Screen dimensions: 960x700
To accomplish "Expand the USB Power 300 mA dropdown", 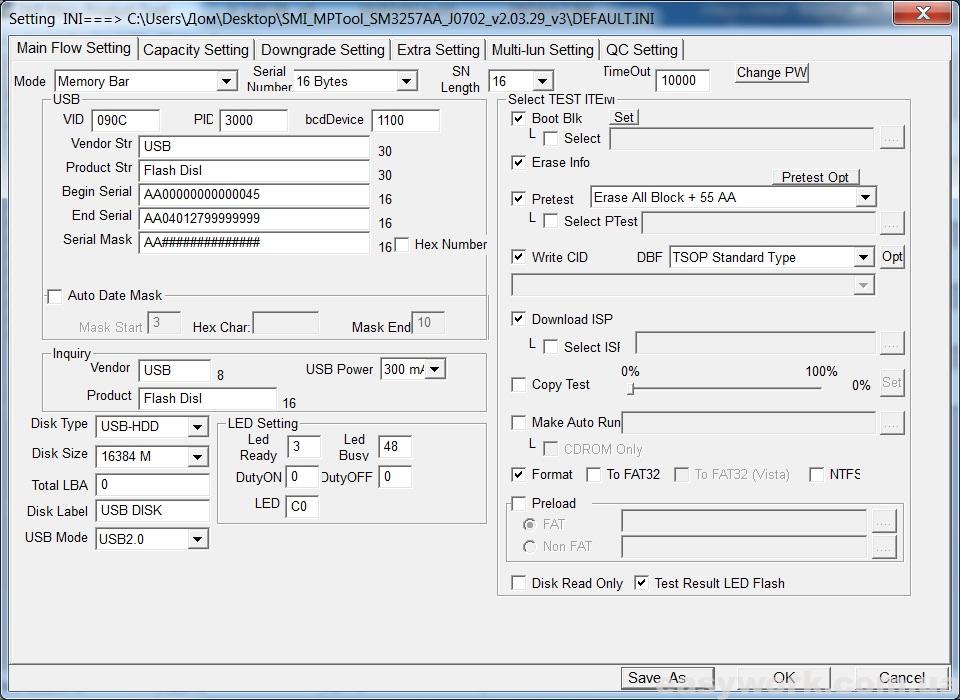I will [435, 369].
